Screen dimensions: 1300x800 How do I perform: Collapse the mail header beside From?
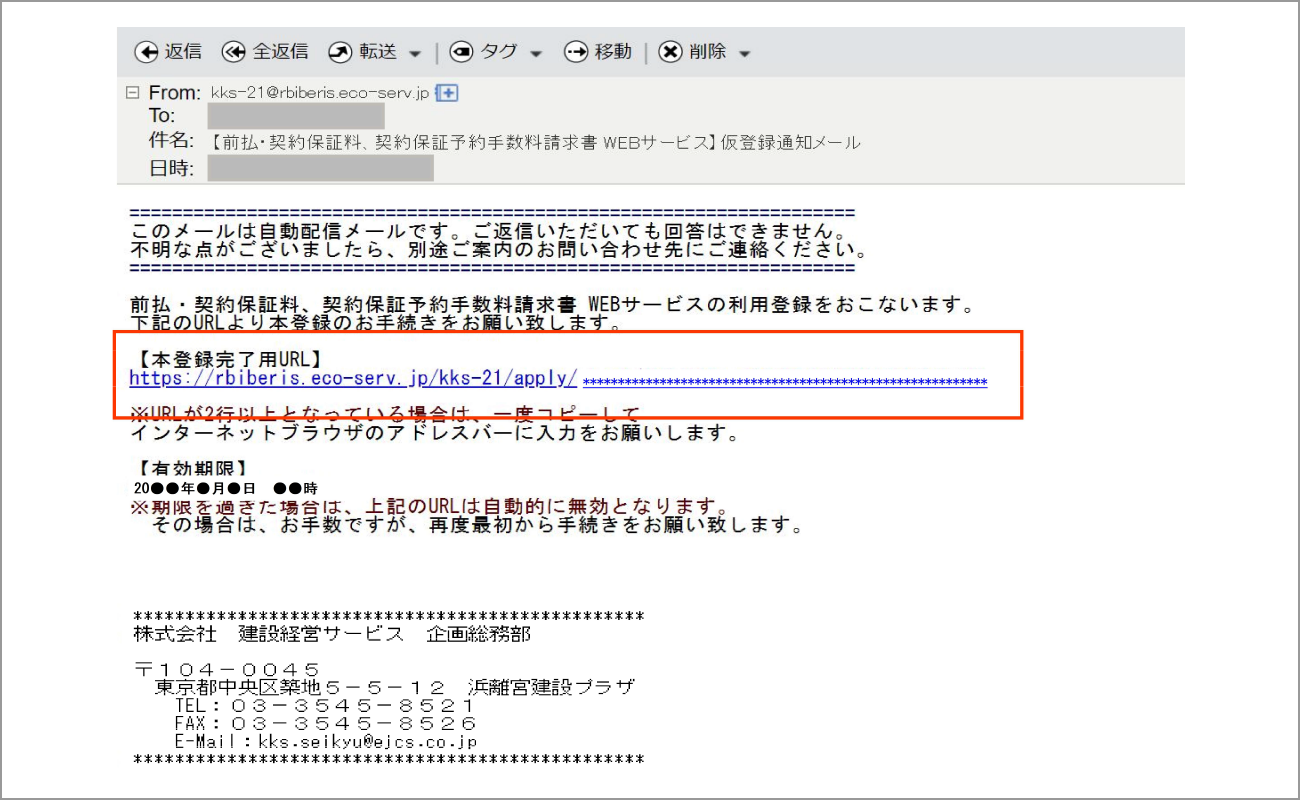point(132,93)
